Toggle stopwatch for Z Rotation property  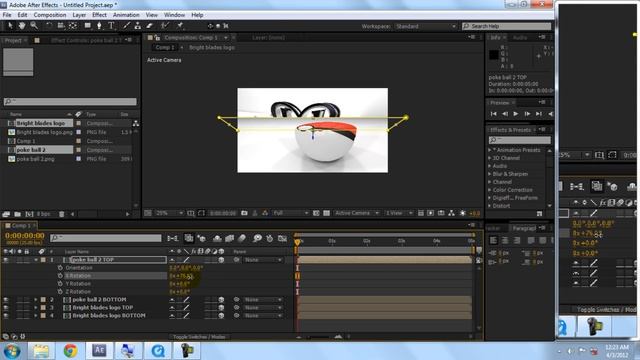pos(60,291)
